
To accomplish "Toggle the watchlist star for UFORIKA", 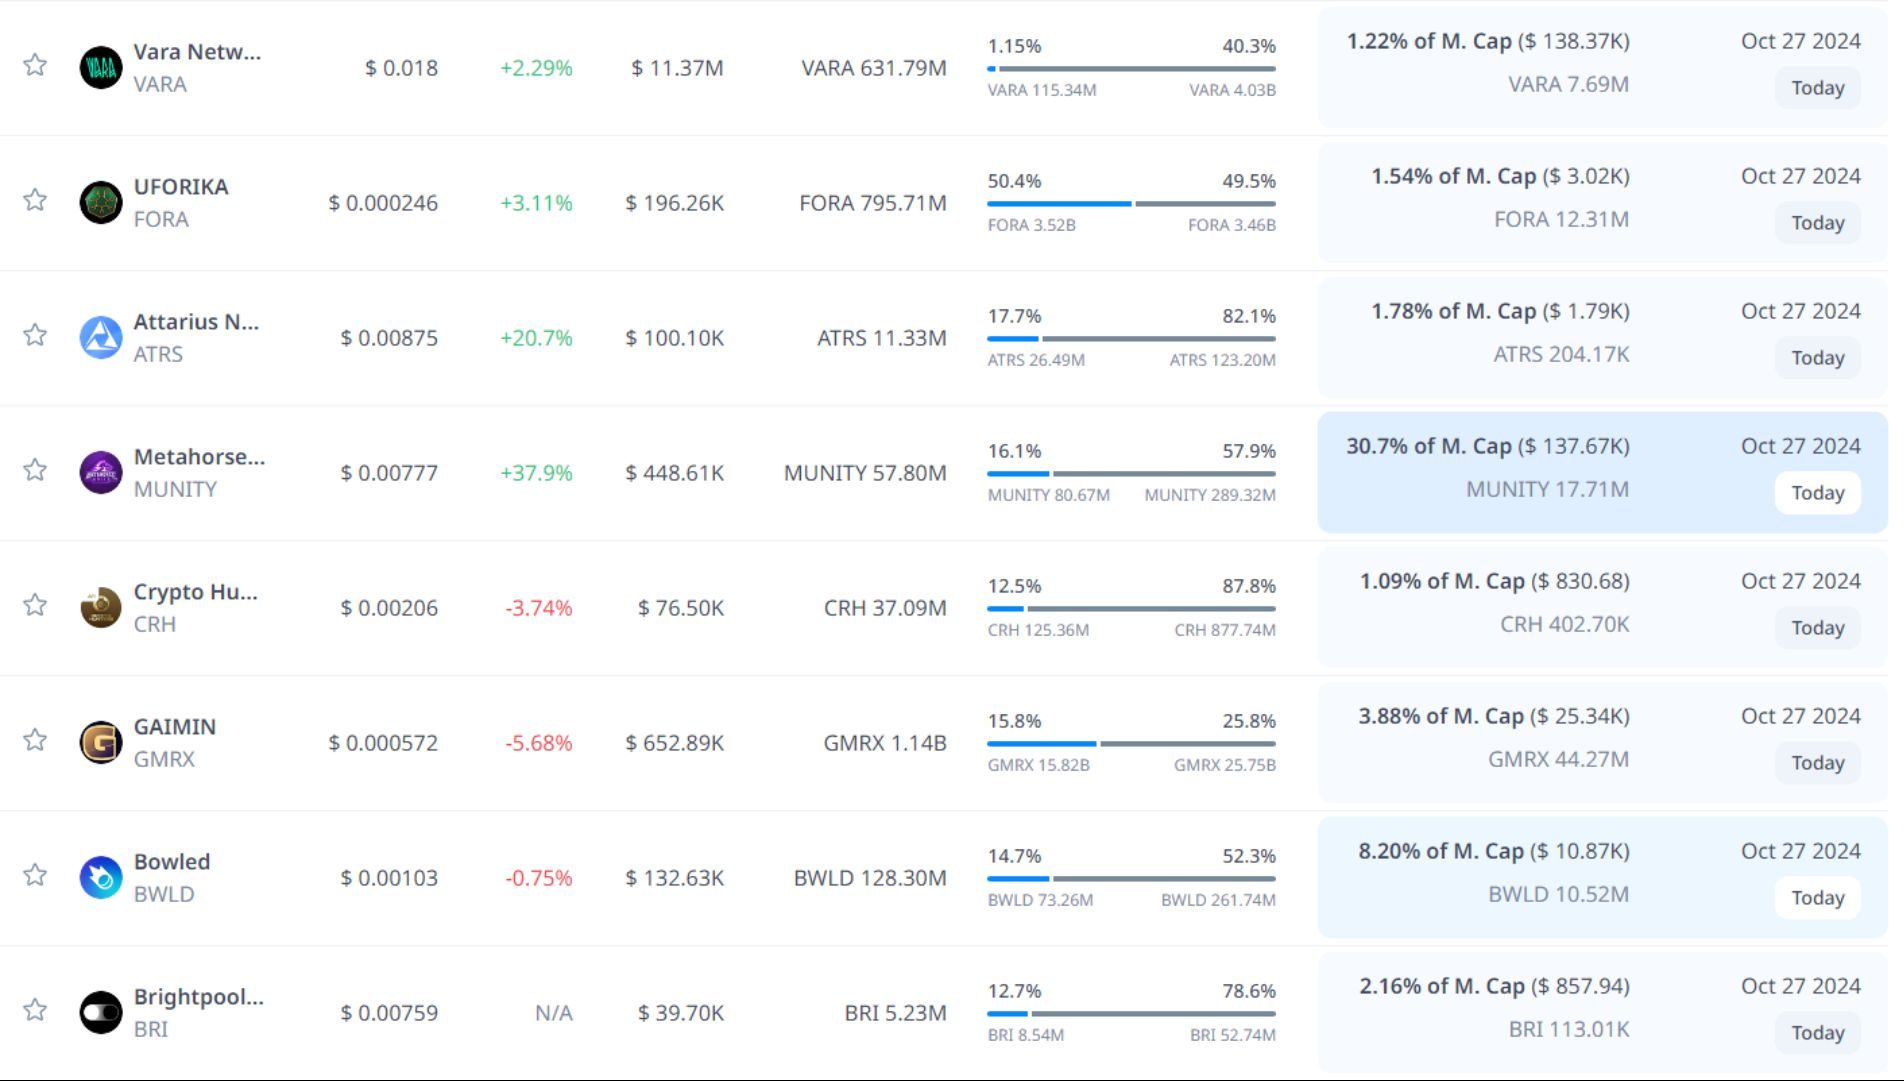I will 35,200.
